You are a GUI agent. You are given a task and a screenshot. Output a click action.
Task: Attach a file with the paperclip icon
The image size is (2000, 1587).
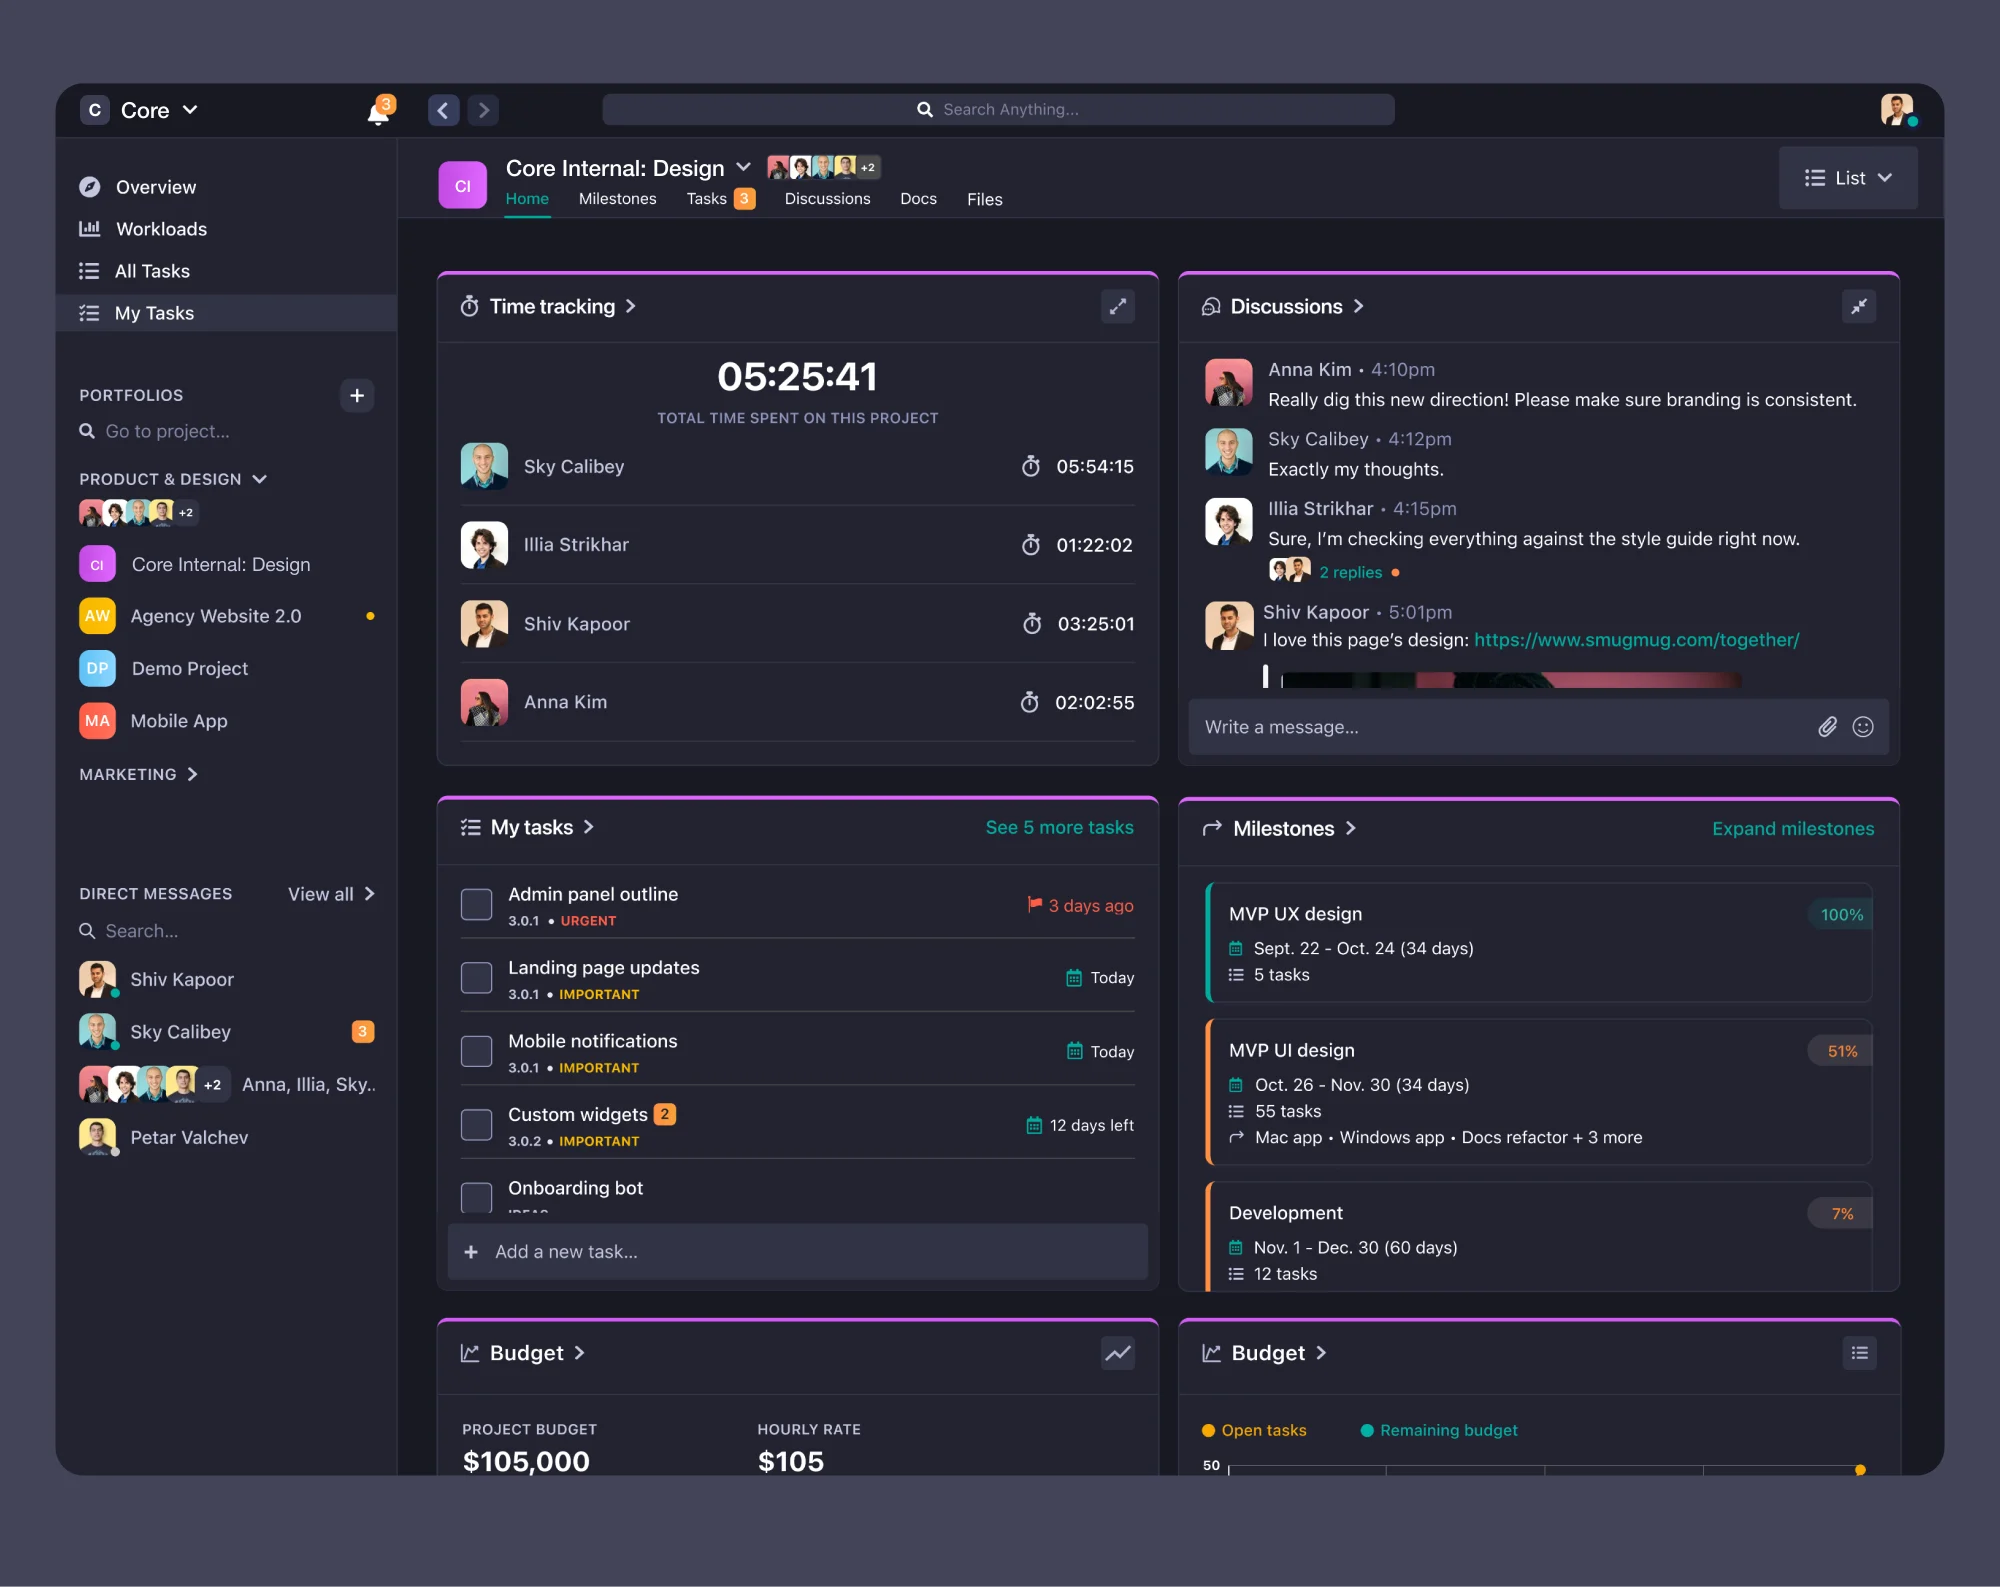[1827, 727]
